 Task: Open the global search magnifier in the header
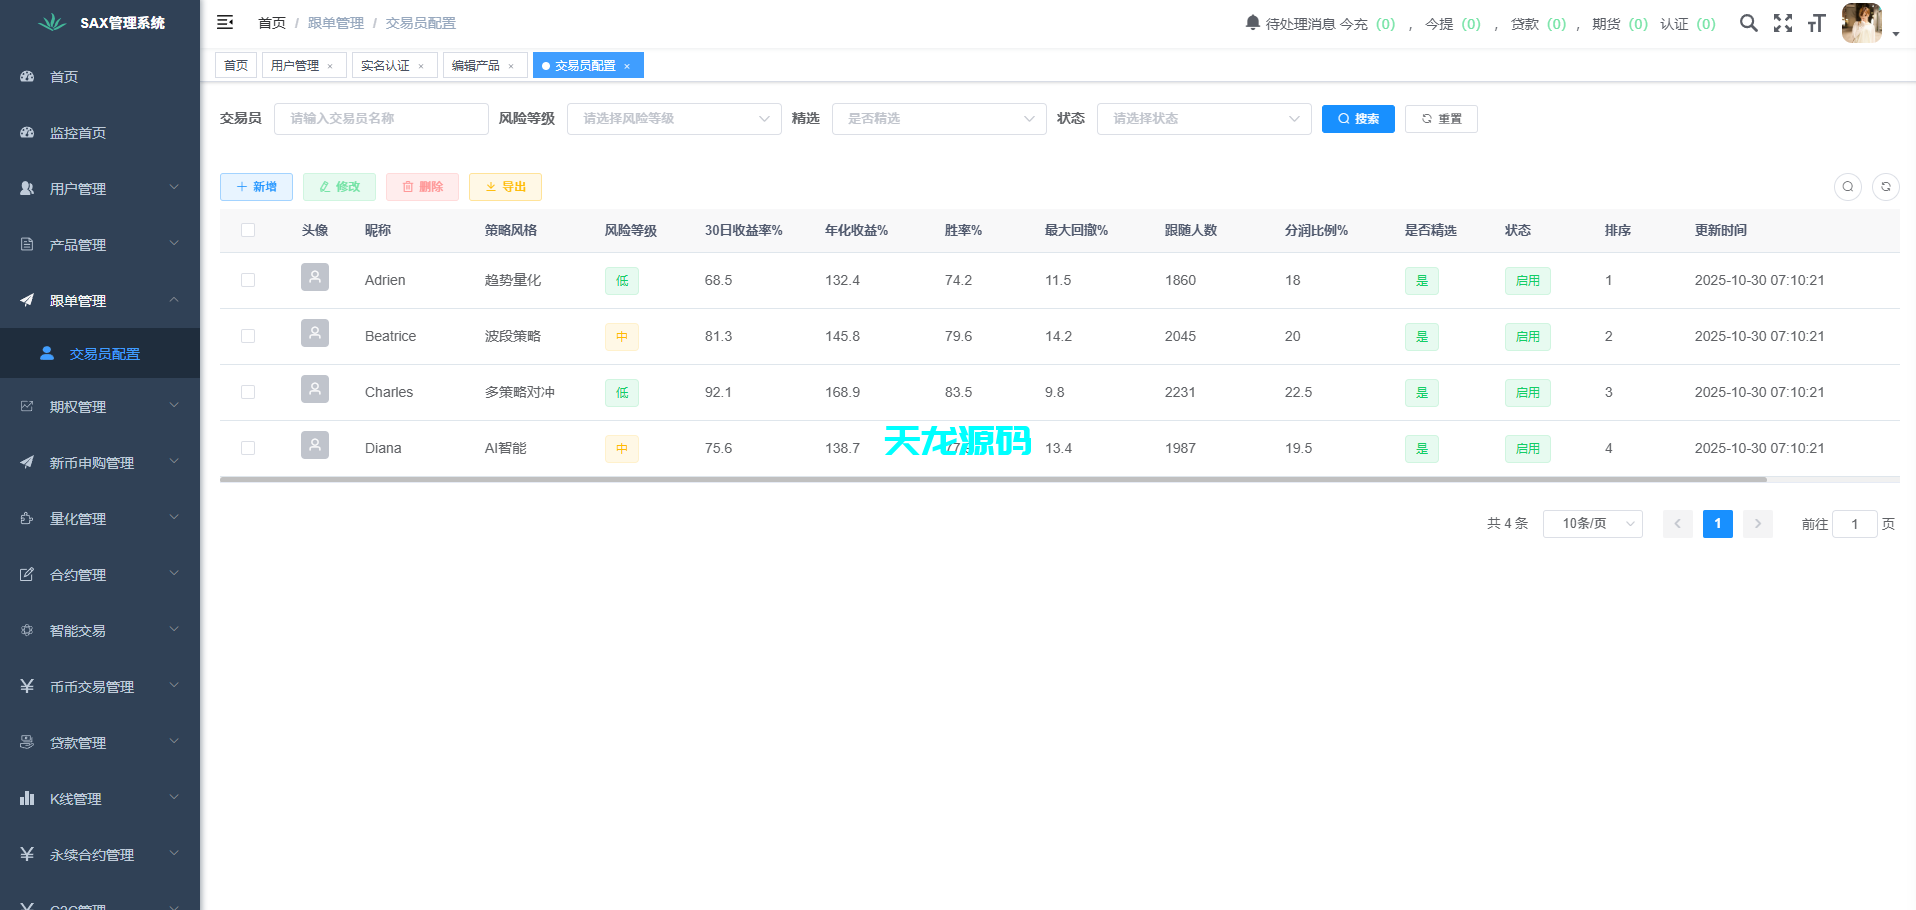[x=1748, y=23]
